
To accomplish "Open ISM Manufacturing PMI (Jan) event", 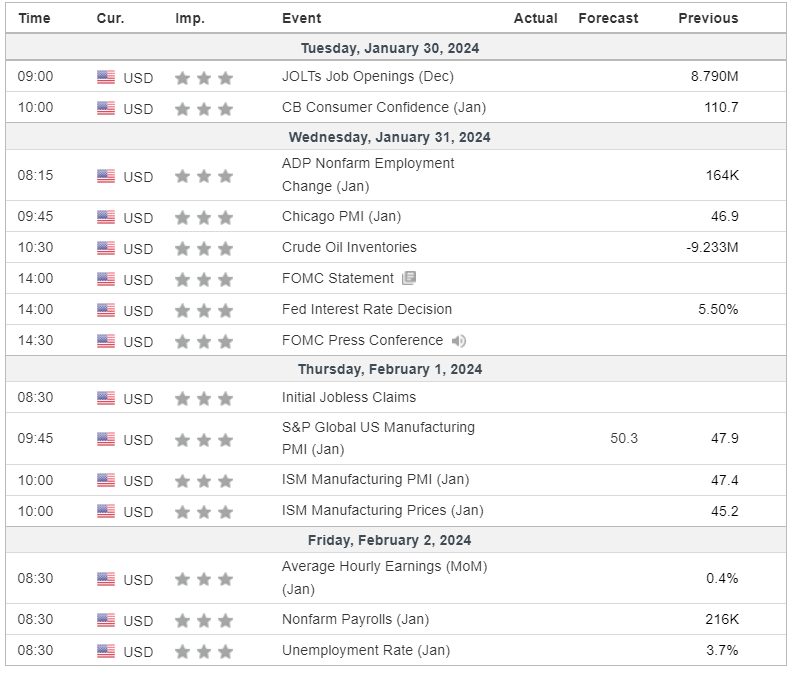I will click(x=375, y=479).
